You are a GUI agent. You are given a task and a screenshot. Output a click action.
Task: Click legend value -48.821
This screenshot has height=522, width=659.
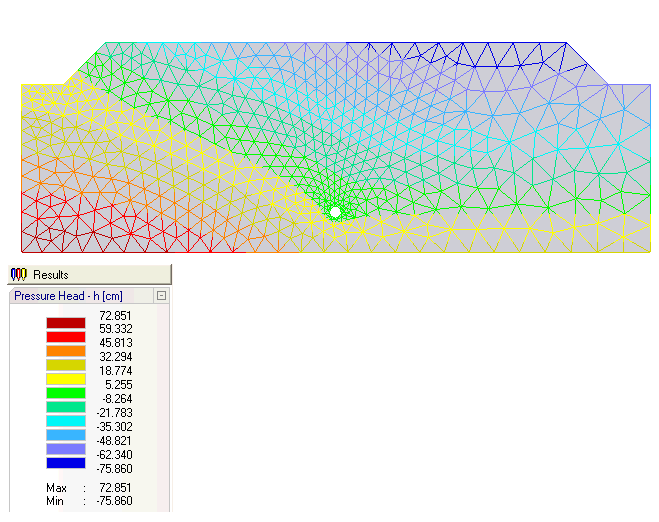click(114, 440)
